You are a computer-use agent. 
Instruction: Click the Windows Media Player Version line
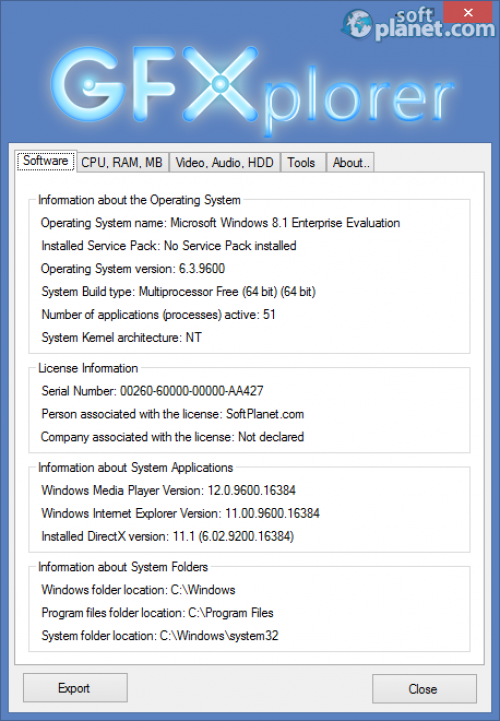tap(168, 490)
